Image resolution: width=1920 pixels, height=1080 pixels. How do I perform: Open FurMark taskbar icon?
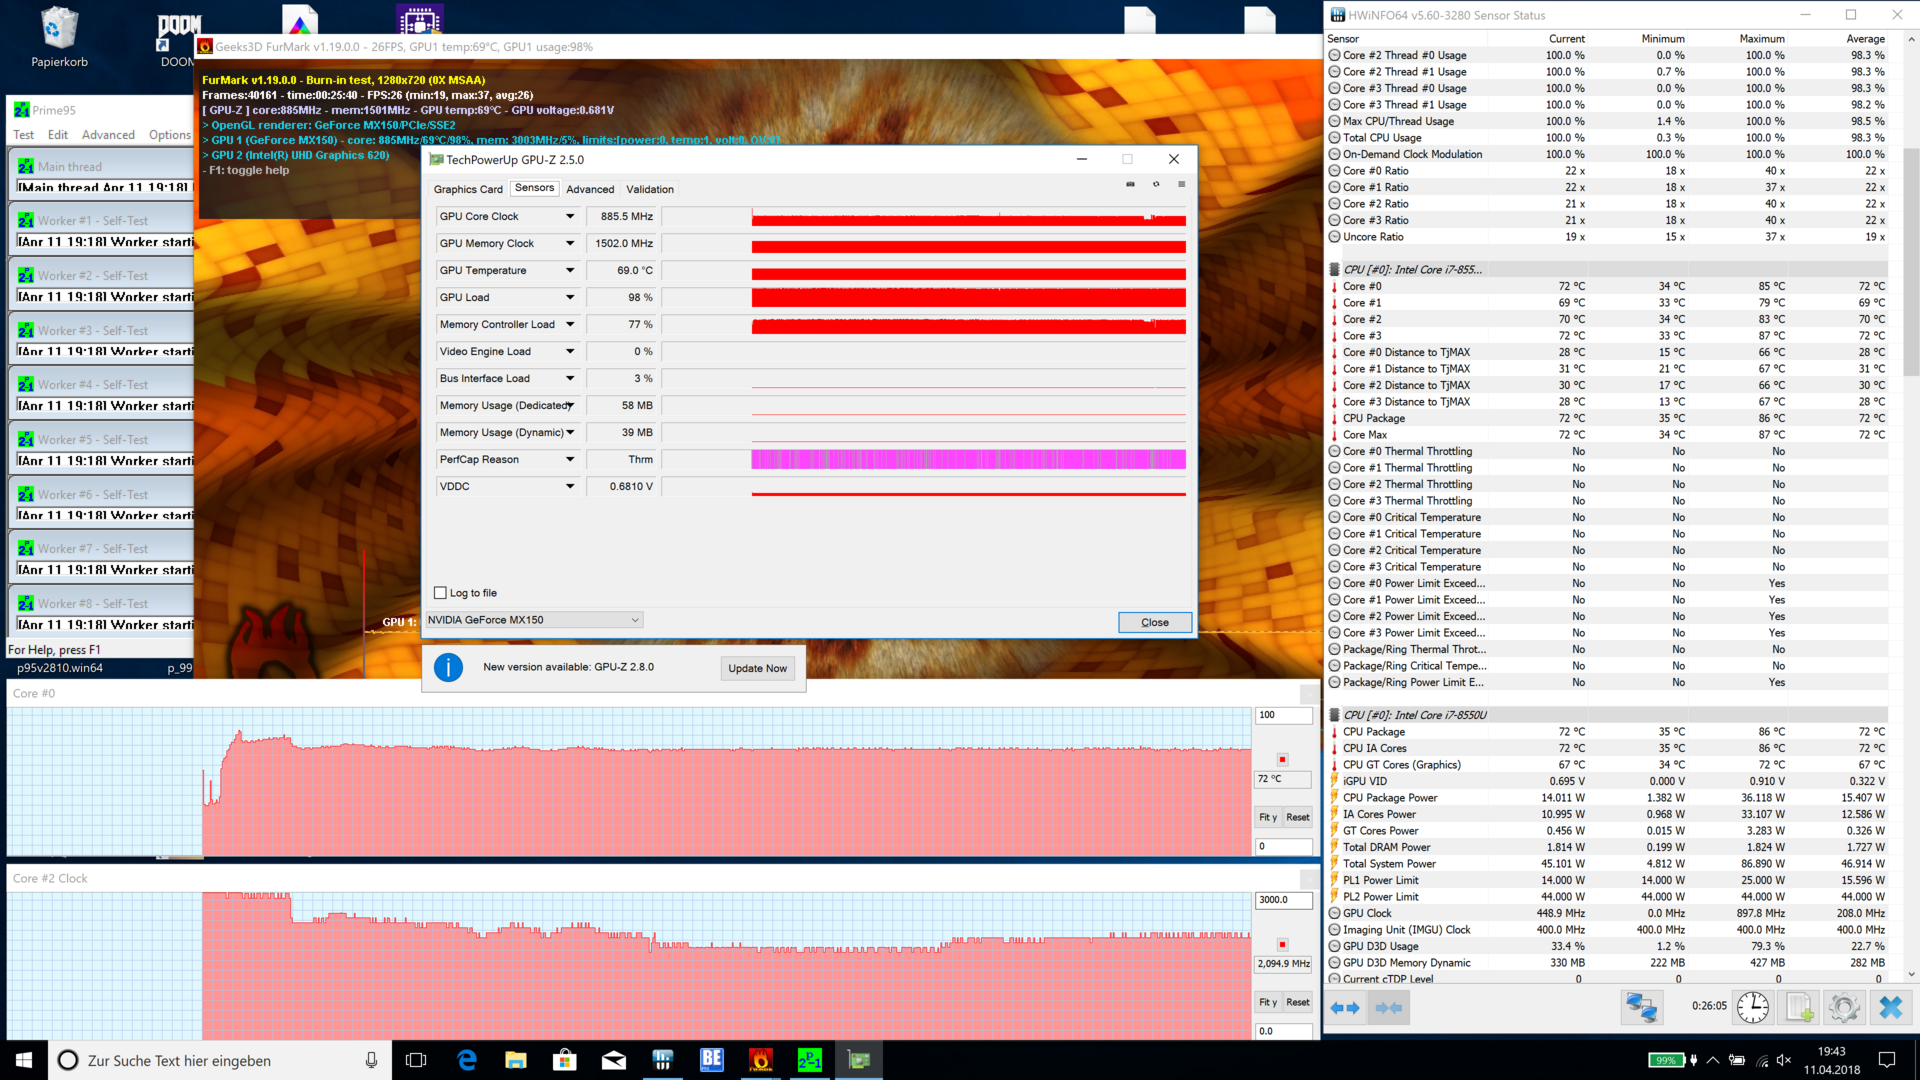[x=761, y=1060]
